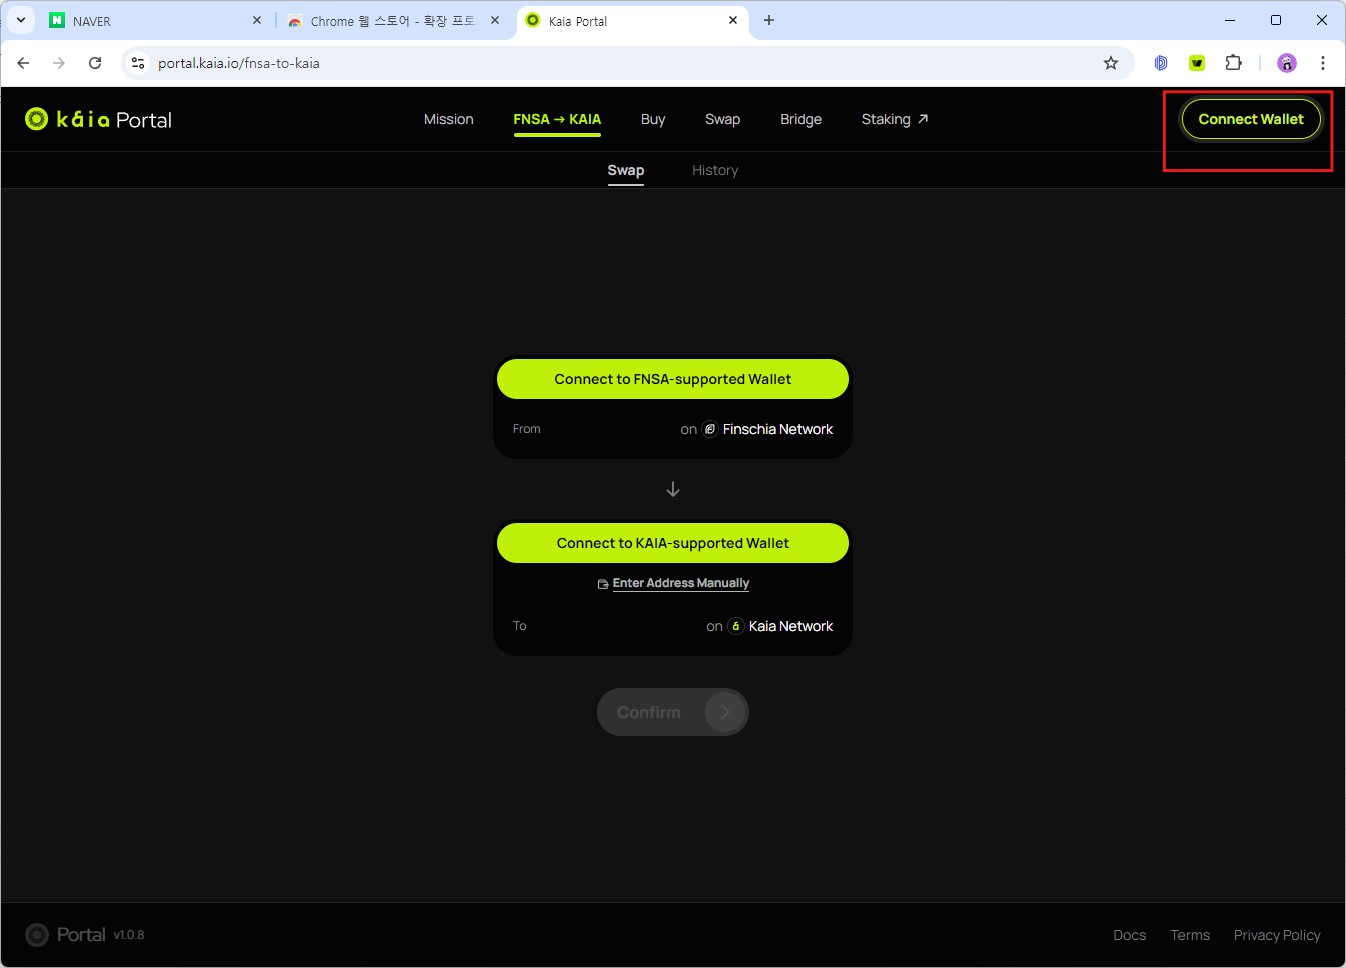This screenshot has width=1346, height=968.
Task: Switch to the History sub-tab
Action: point(715,170)
